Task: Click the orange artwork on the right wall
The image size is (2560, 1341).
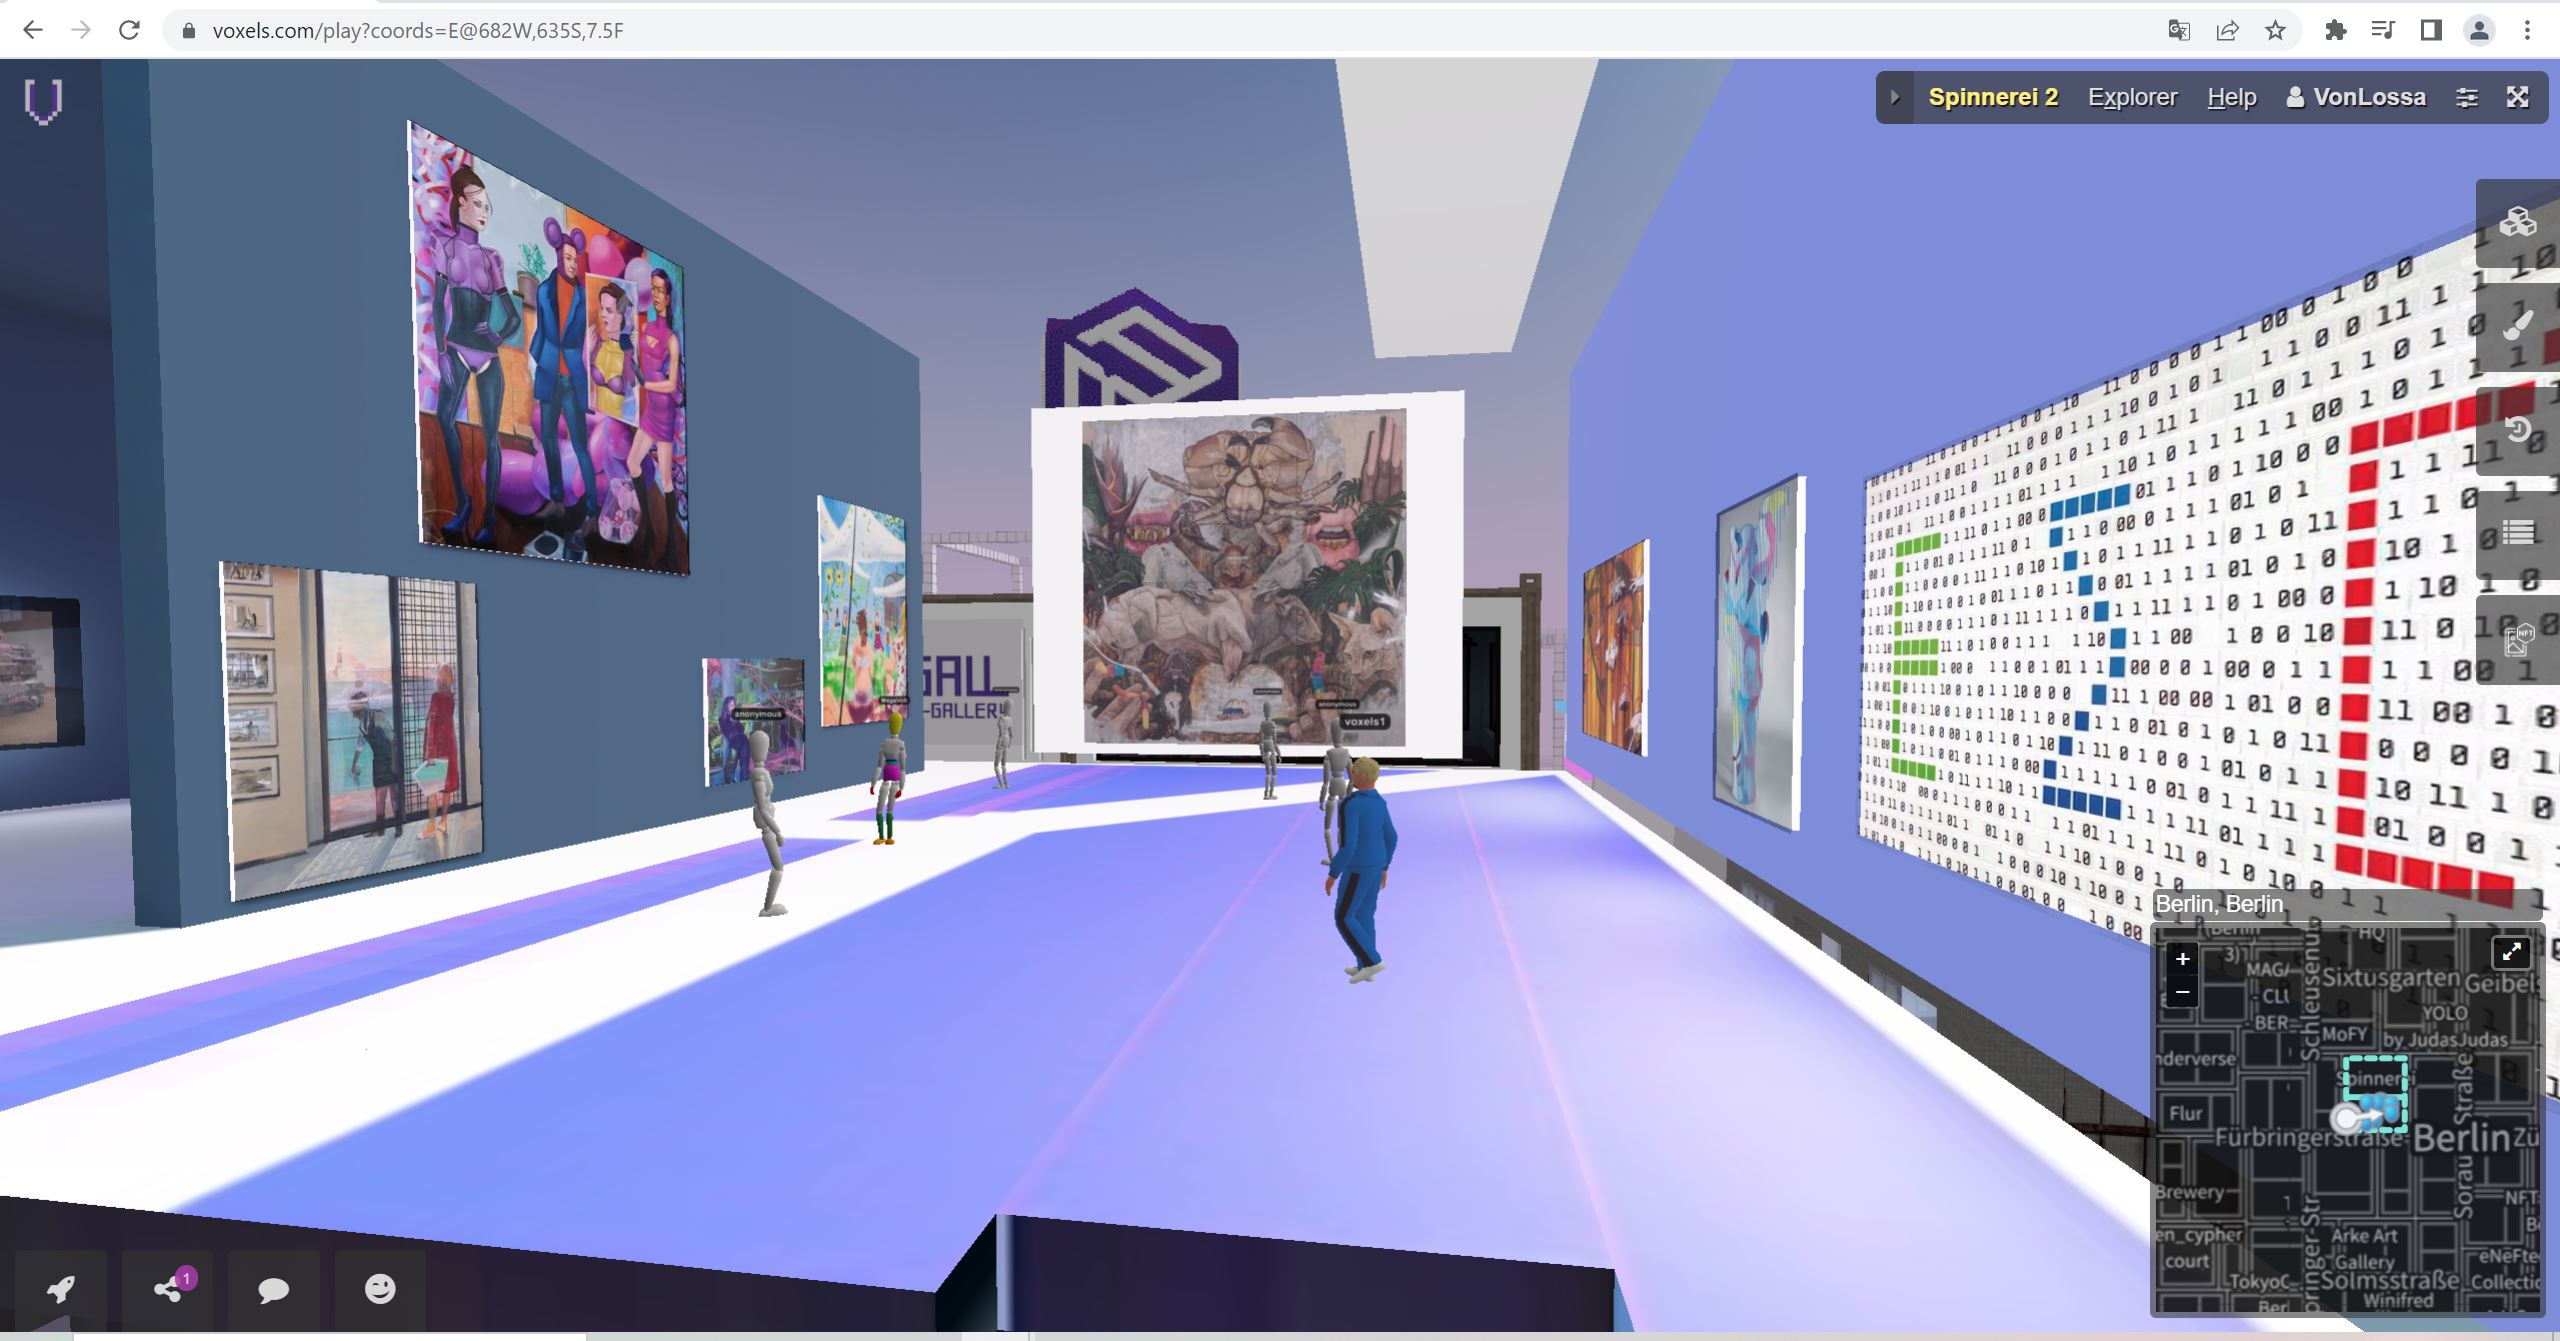Action: (x=1615, y=648)
